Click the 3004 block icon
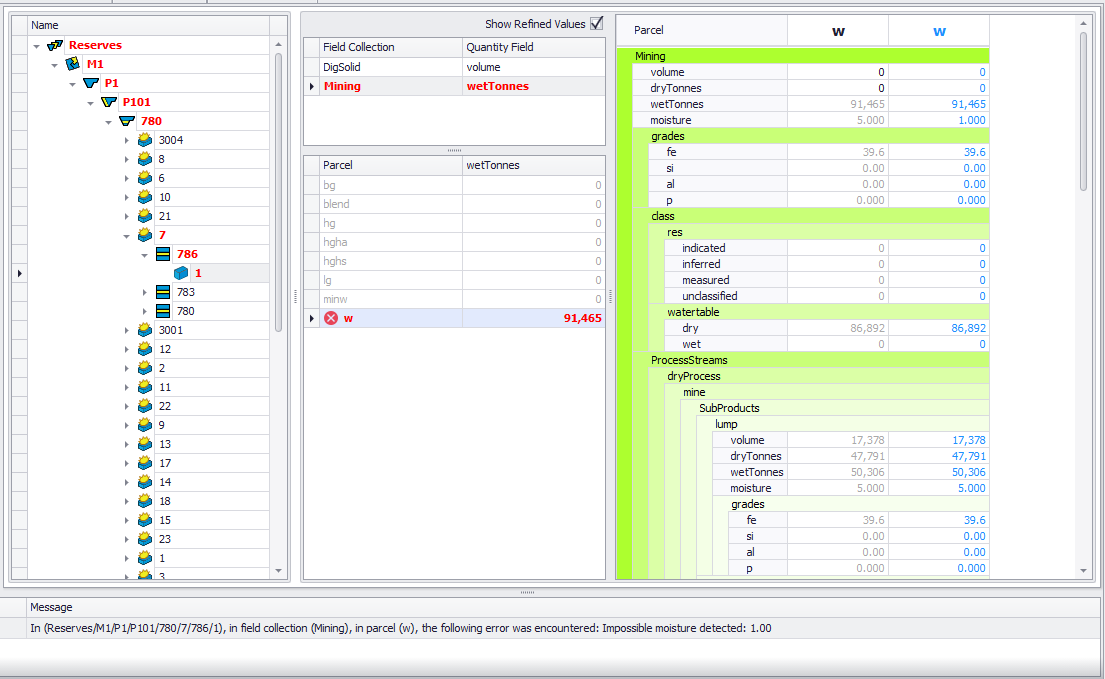The height and width of the screenshot is (679, 1105). point(145,140)
